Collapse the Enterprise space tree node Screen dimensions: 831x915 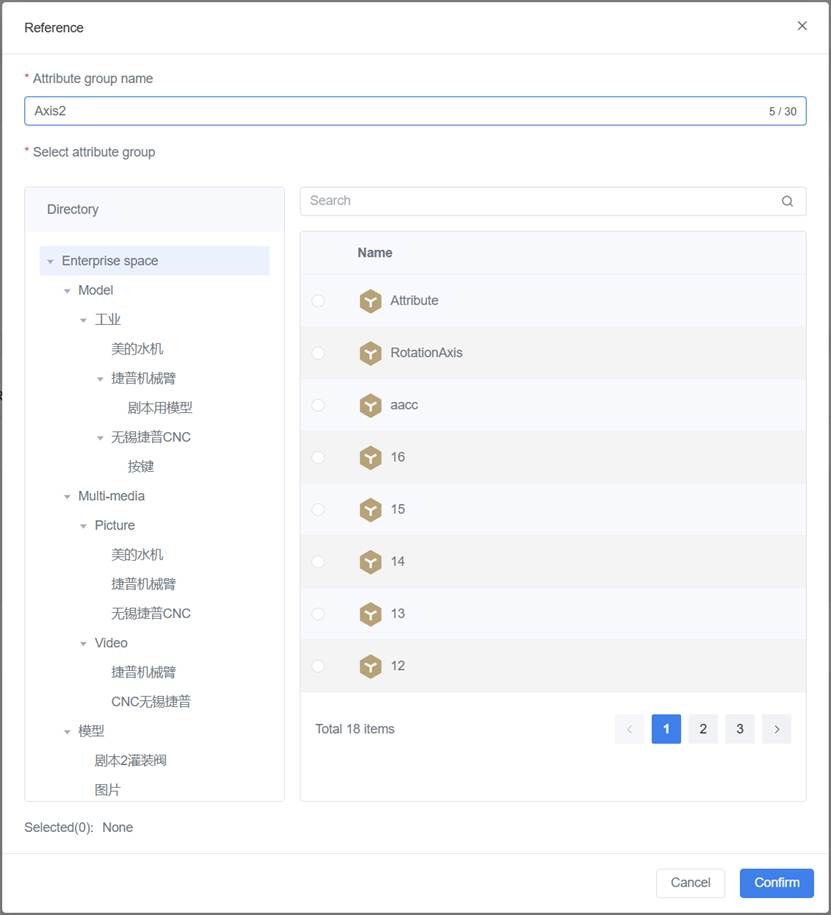pos(51,261)
